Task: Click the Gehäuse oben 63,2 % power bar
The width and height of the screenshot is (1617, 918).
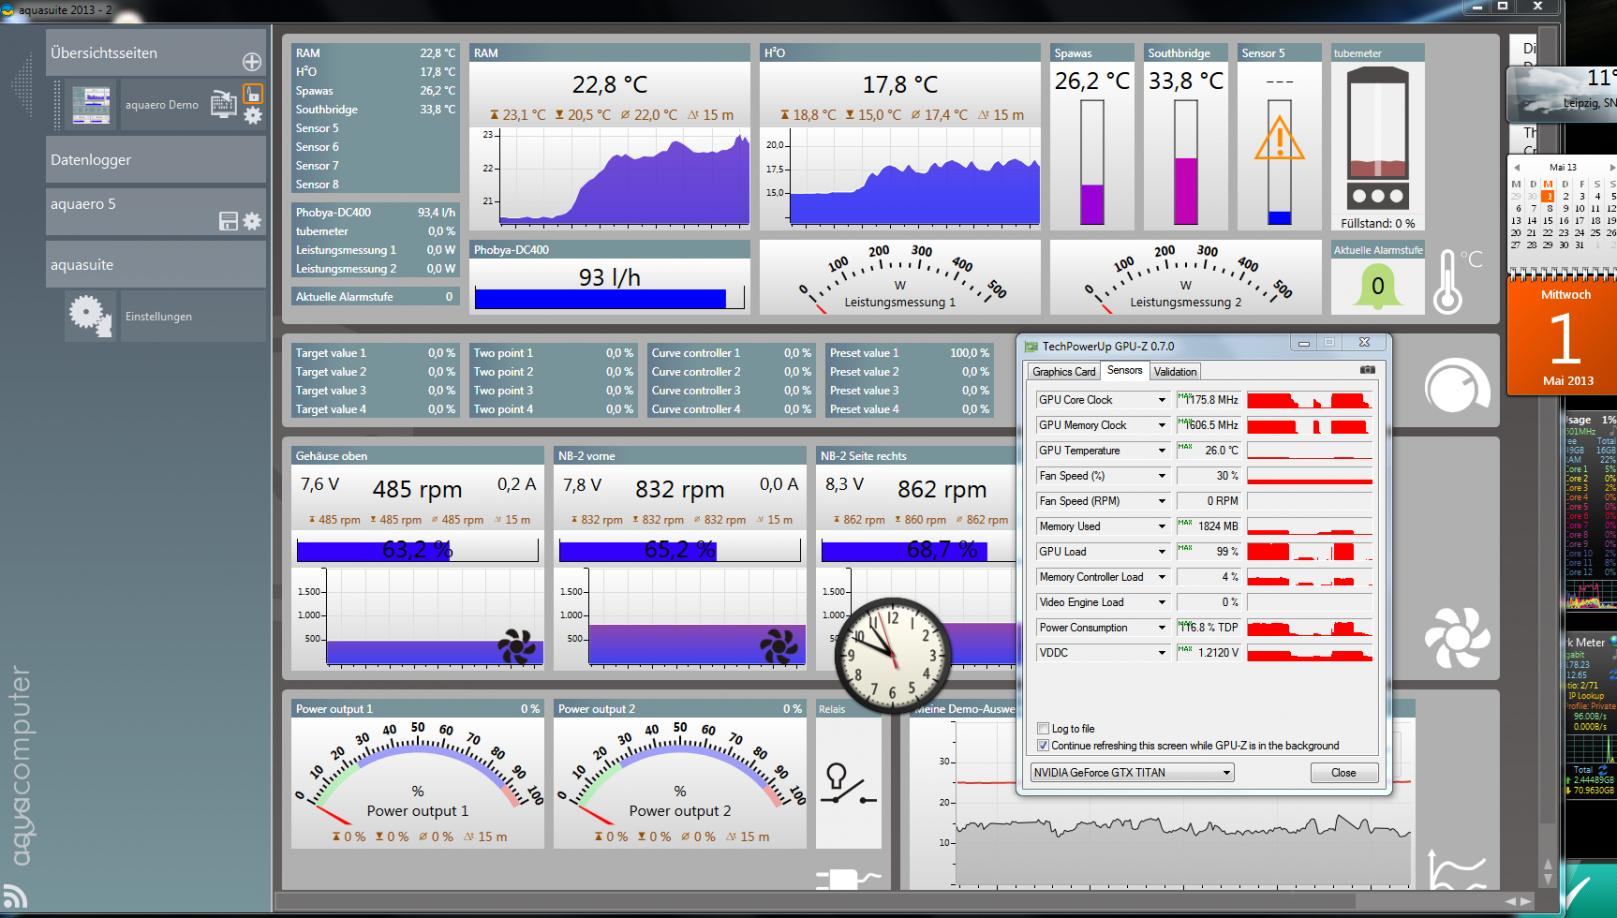Action: [417, 550]
